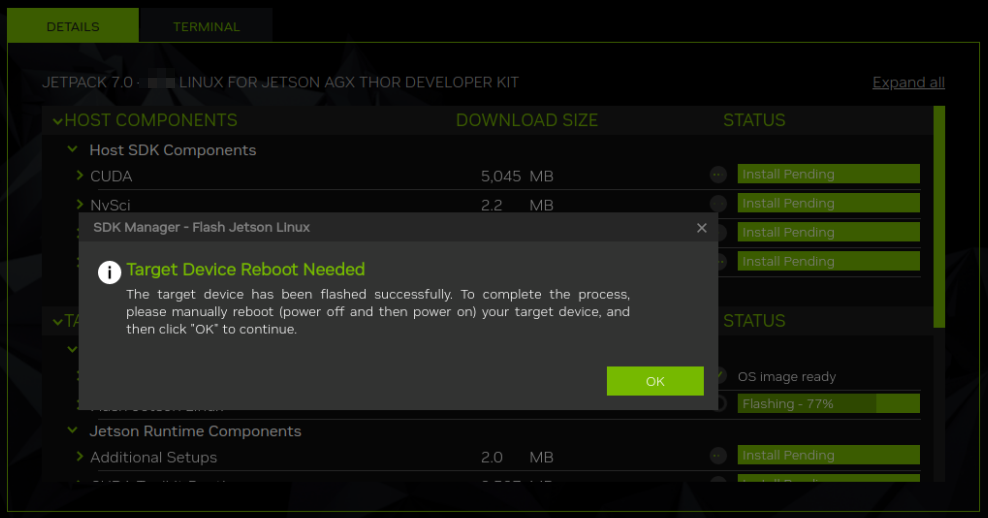
Task: Click the Expand all link
Action: click(x=908, y=83)
